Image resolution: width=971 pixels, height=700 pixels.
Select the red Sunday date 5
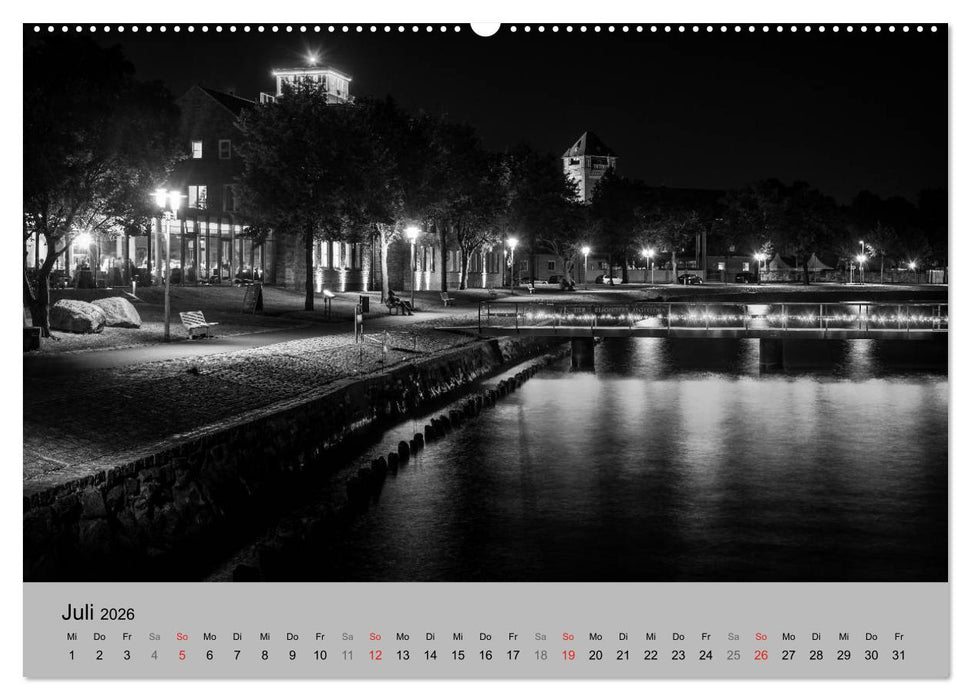click(x=181, y=653)
